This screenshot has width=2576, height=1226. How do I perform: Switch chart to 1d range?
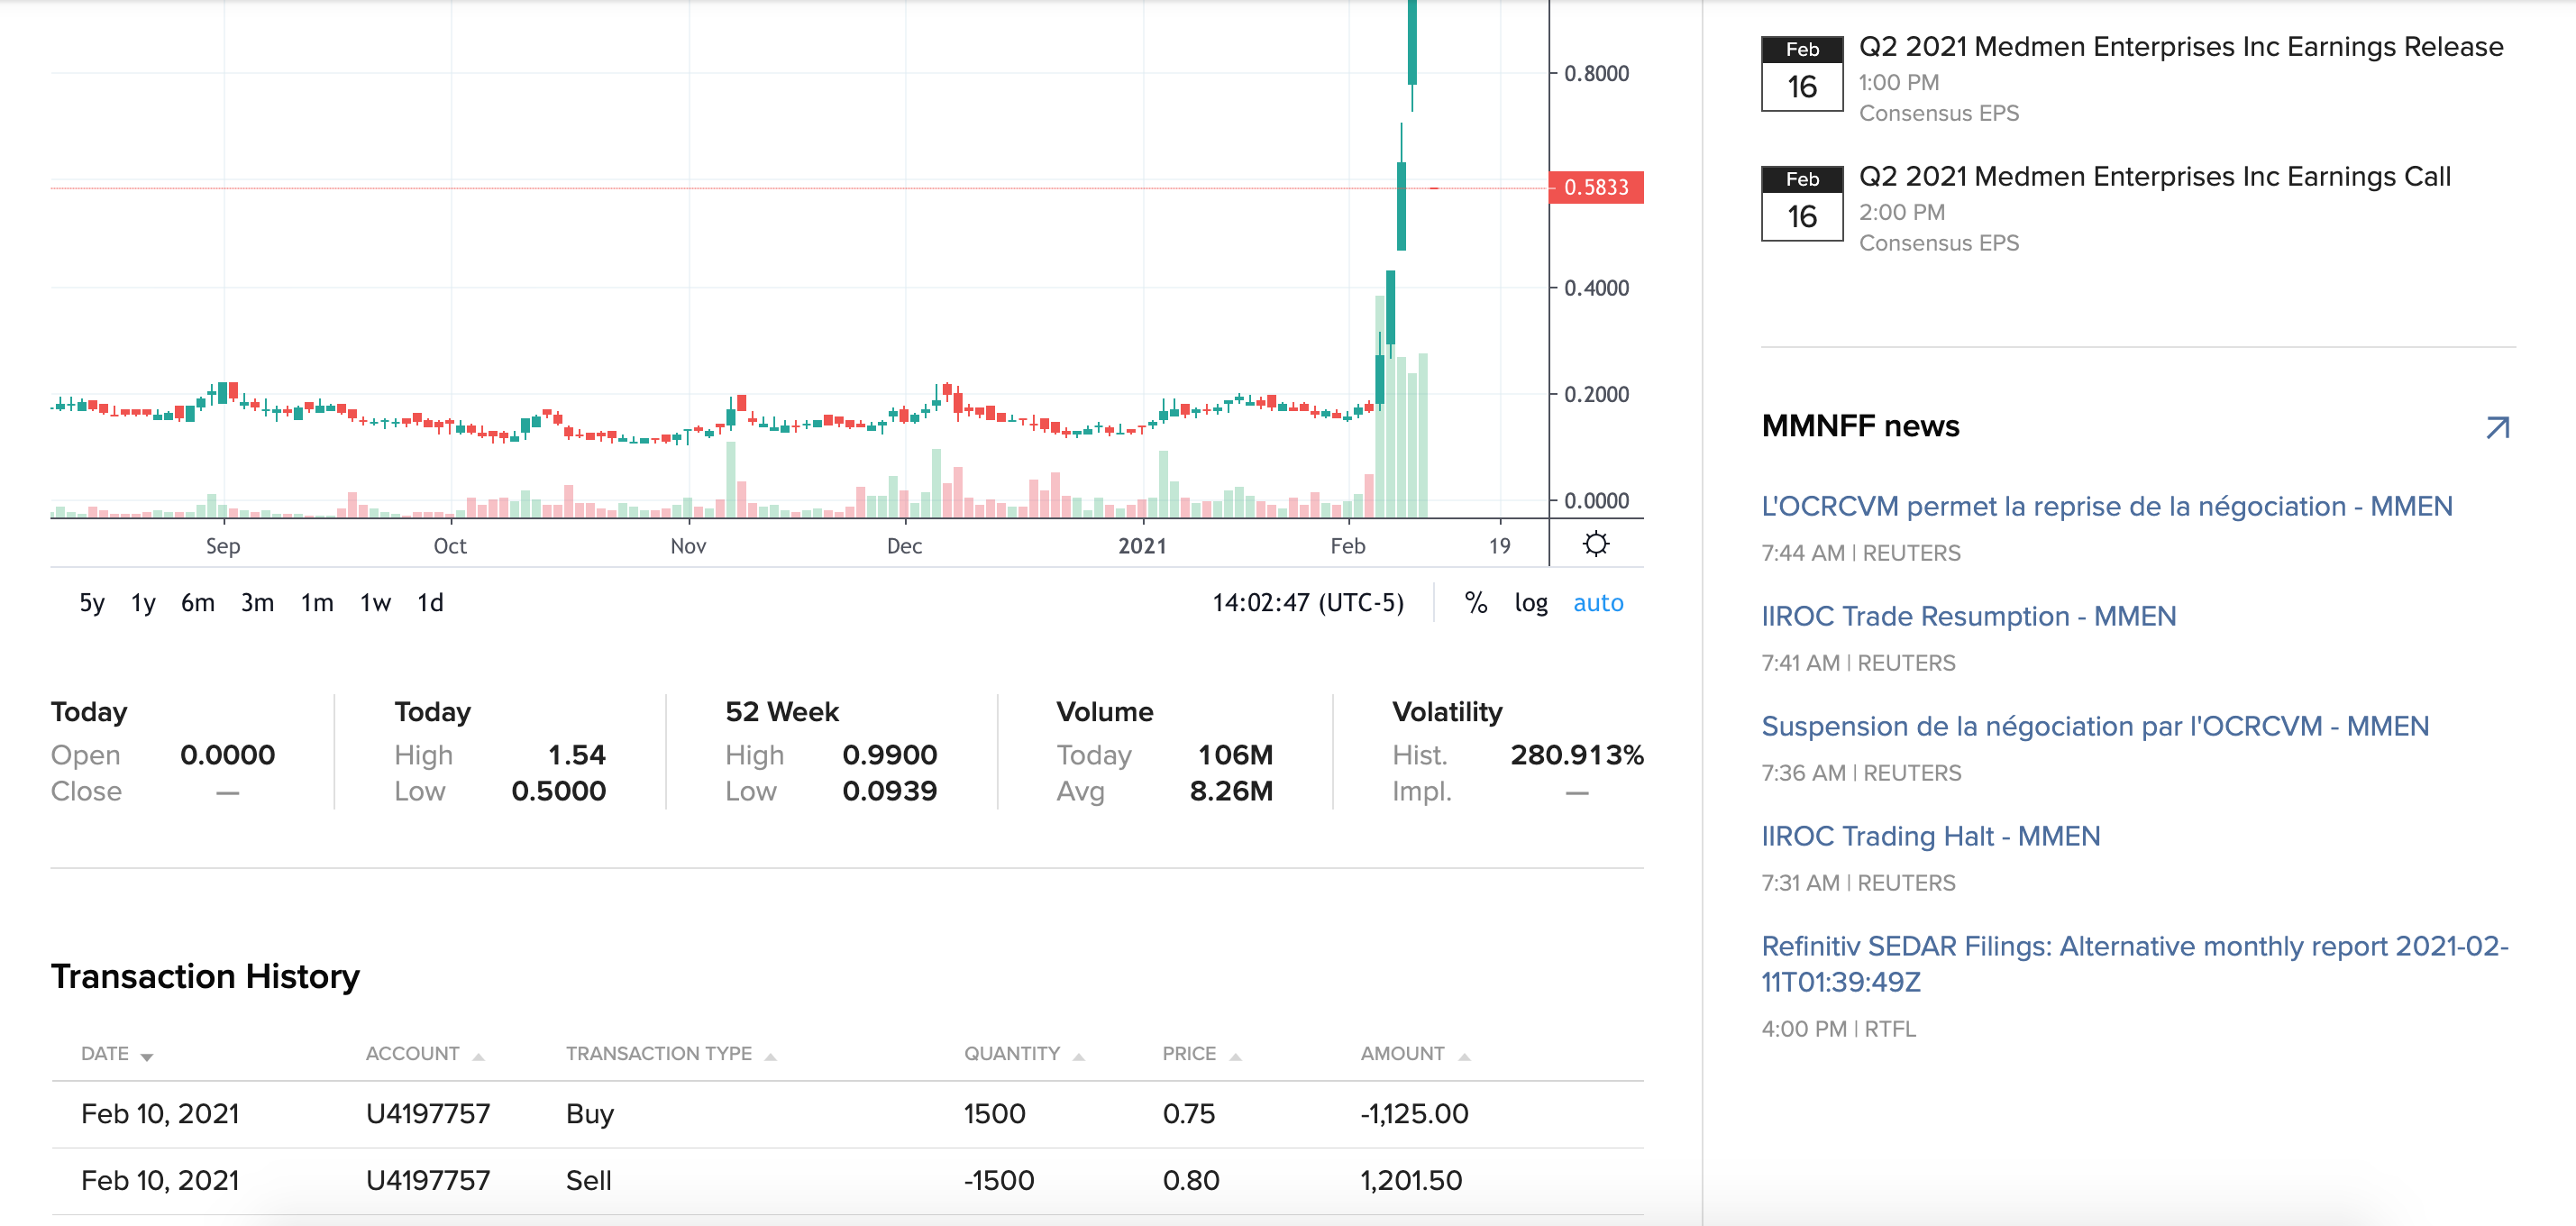(x=430, y=603)
